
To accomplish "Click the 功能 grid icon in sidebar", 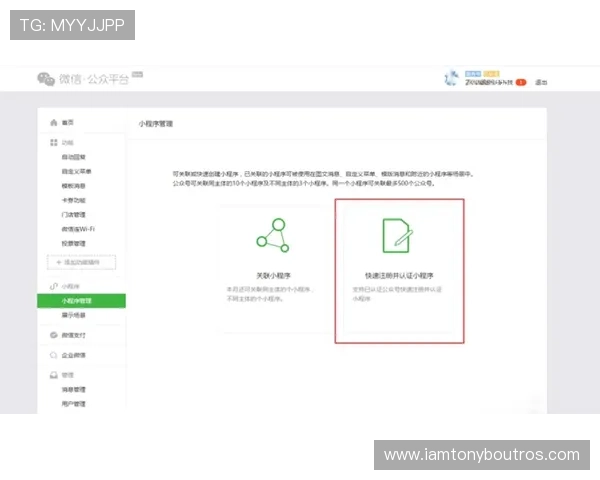I will 54,142.
